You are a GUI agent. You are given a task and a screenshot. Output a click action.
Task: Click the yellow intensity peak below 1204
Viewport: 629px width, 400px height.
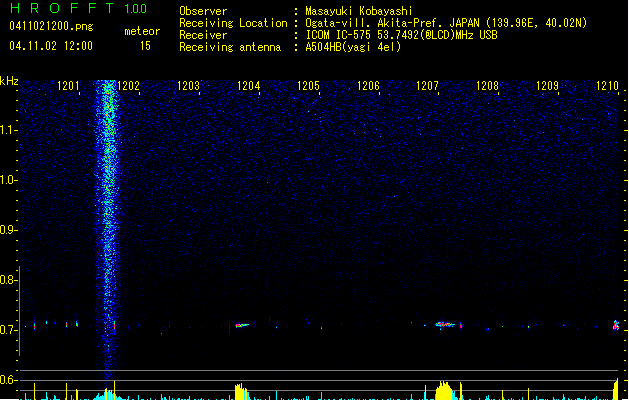(241, 392)
